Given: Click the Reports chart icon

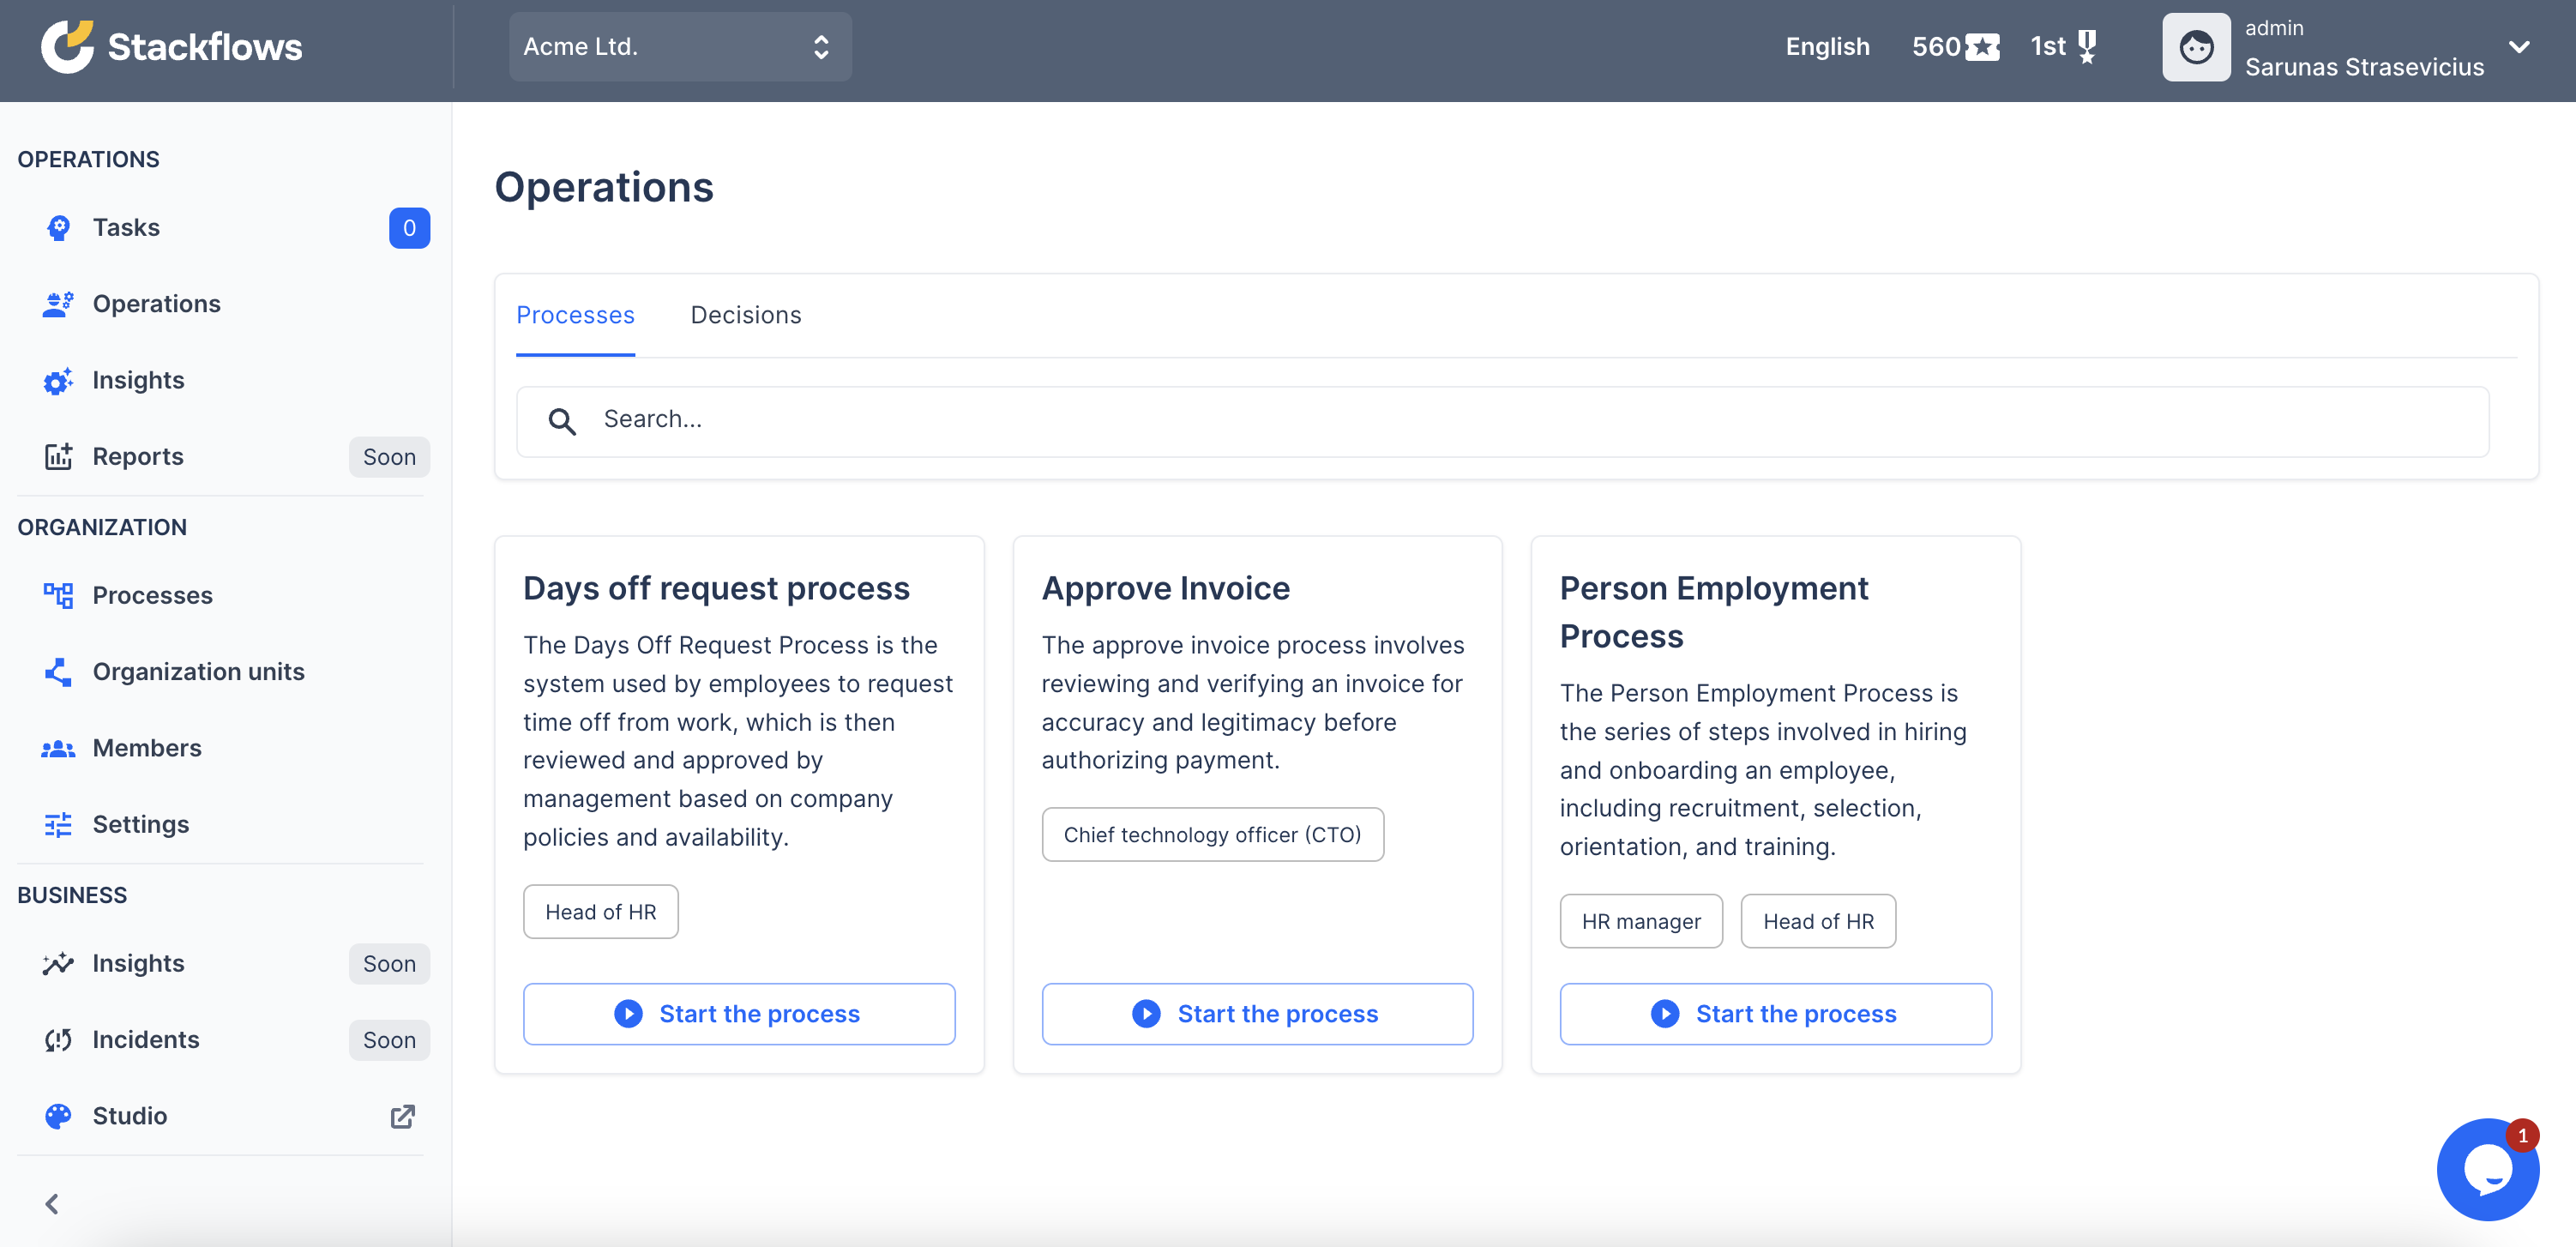Looking at the screenshot, I should tap(58, 456).
